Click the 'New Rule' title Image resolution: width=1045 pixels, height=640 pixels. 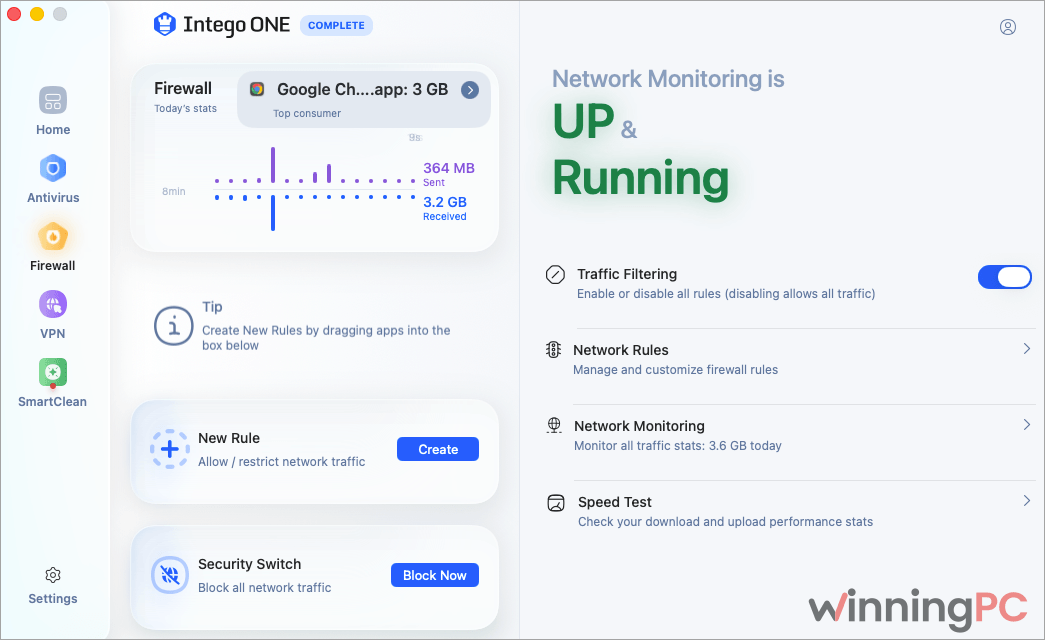(229, 438)
